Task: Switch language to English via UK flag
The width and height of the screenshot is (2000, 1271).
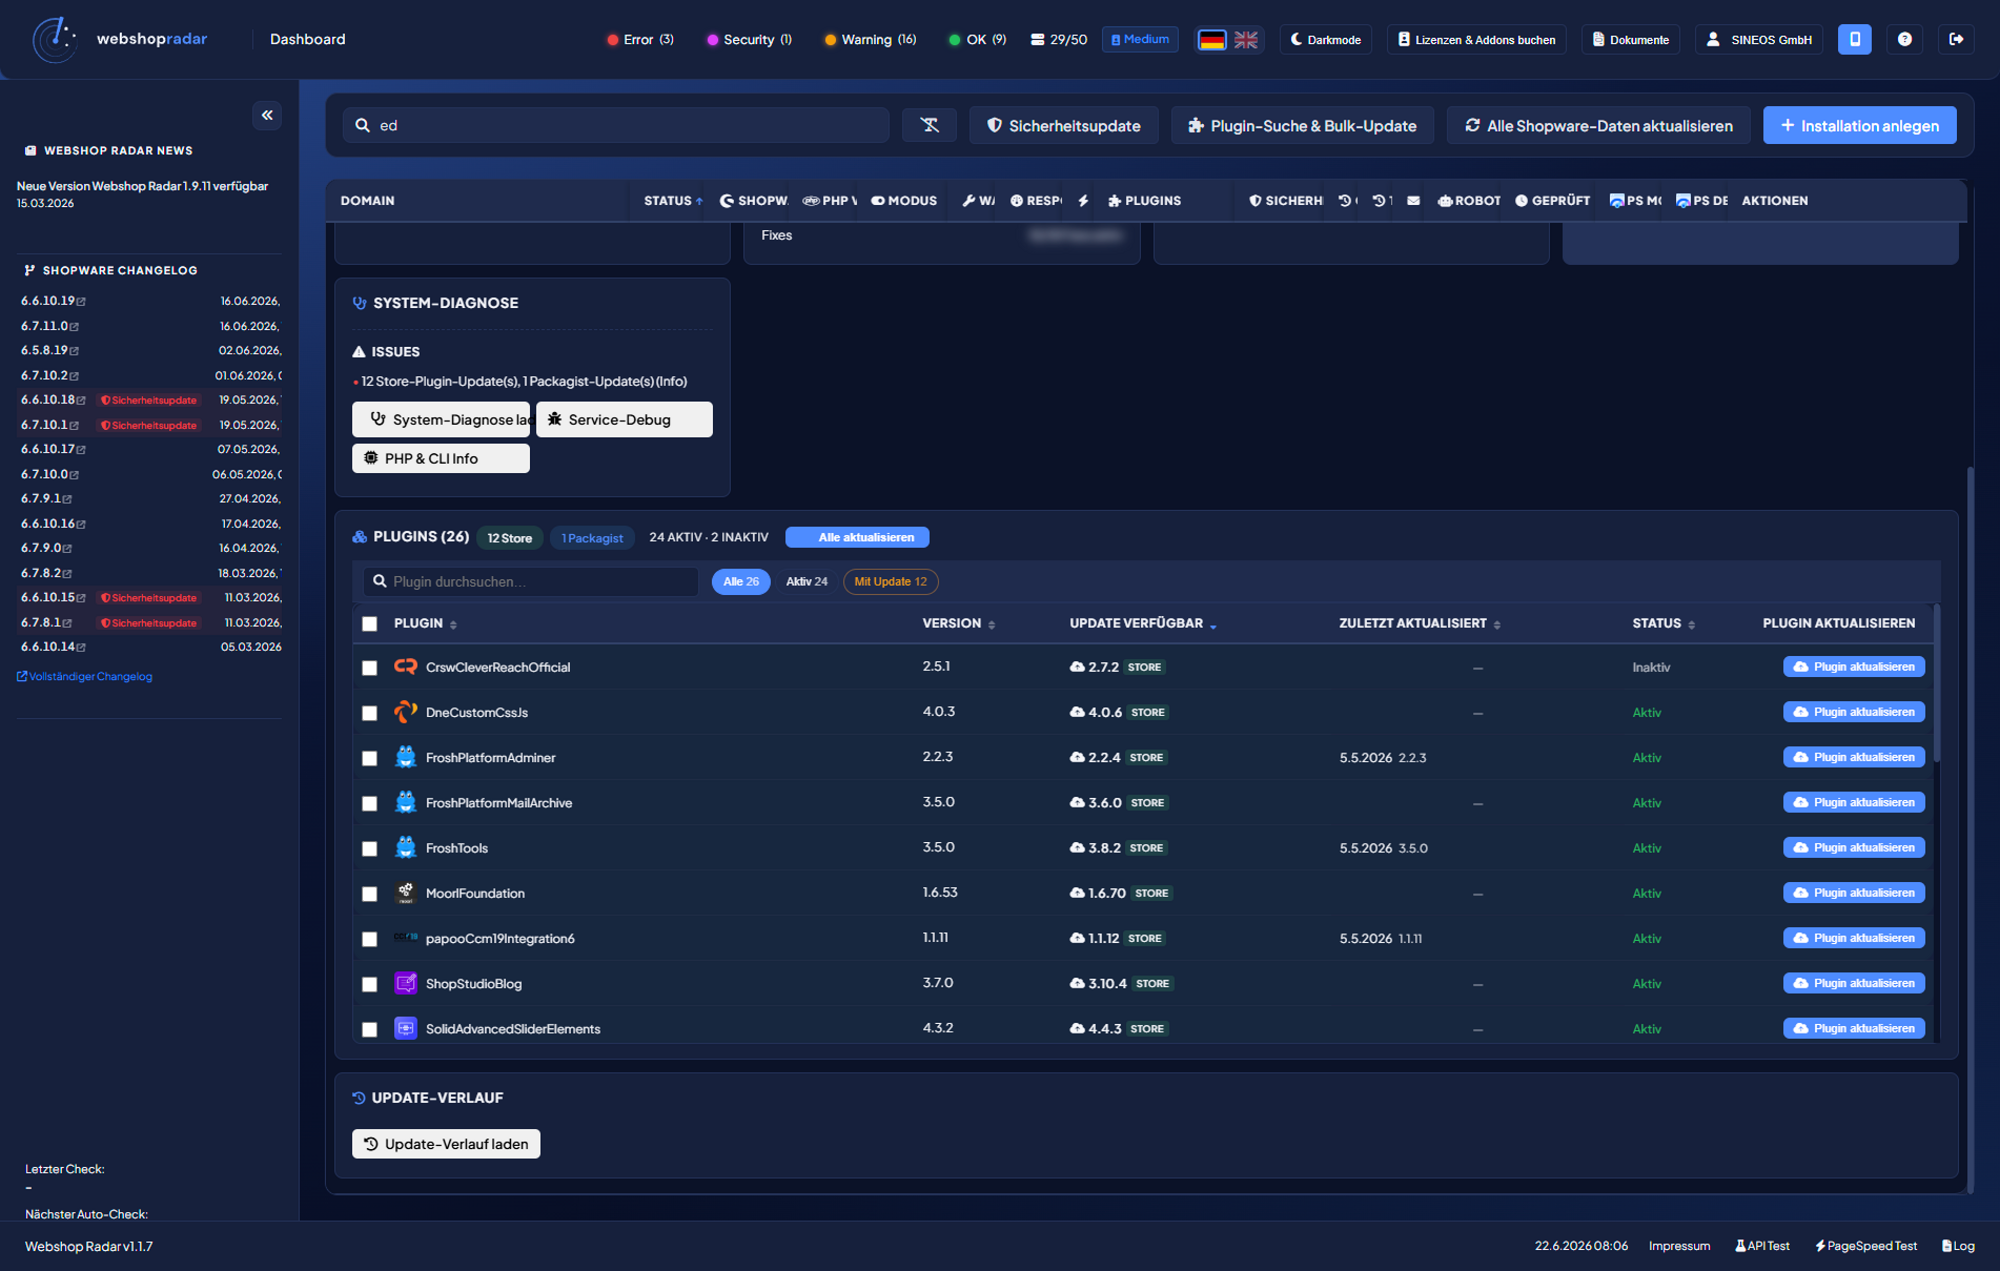Action: pyautogui.click(x=1246, y=40)
